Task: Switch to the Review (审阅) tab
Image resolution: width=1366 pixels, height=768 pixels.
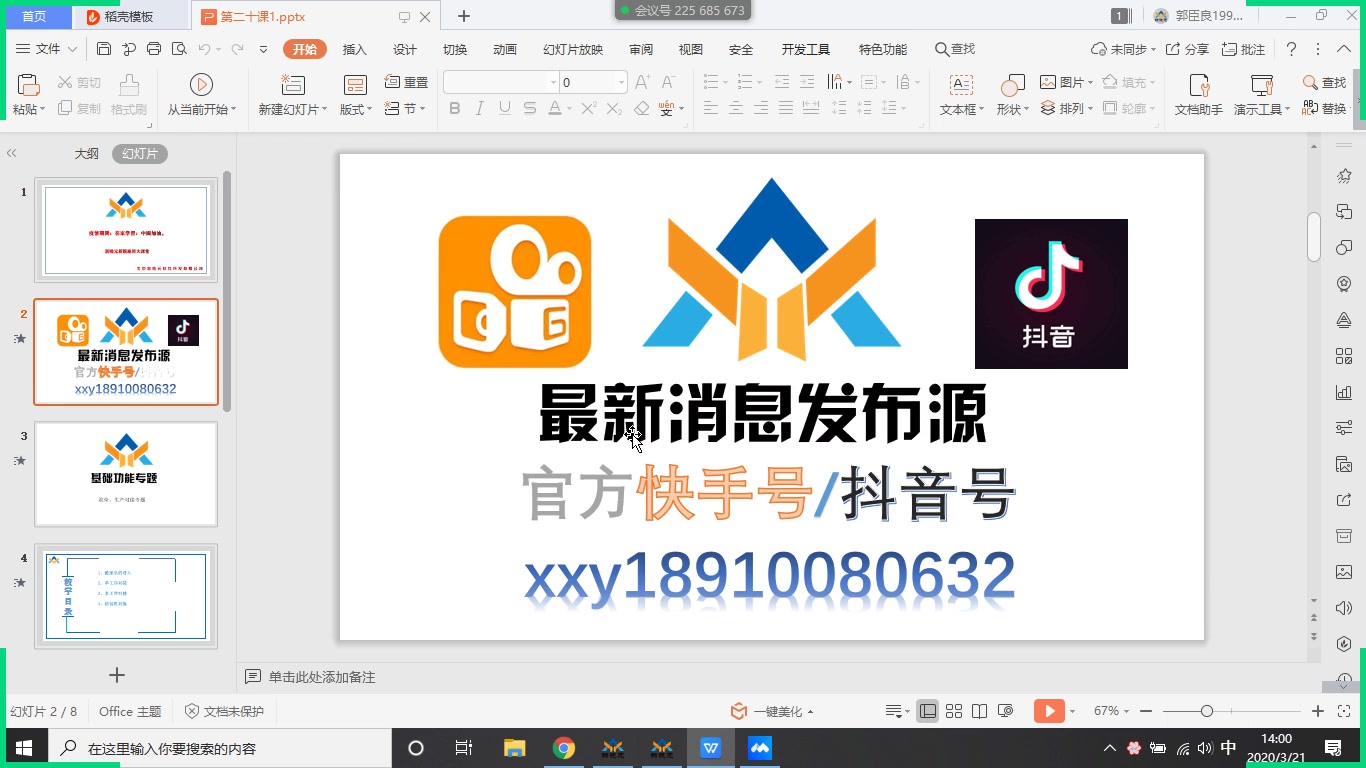Action: (641, 49)
